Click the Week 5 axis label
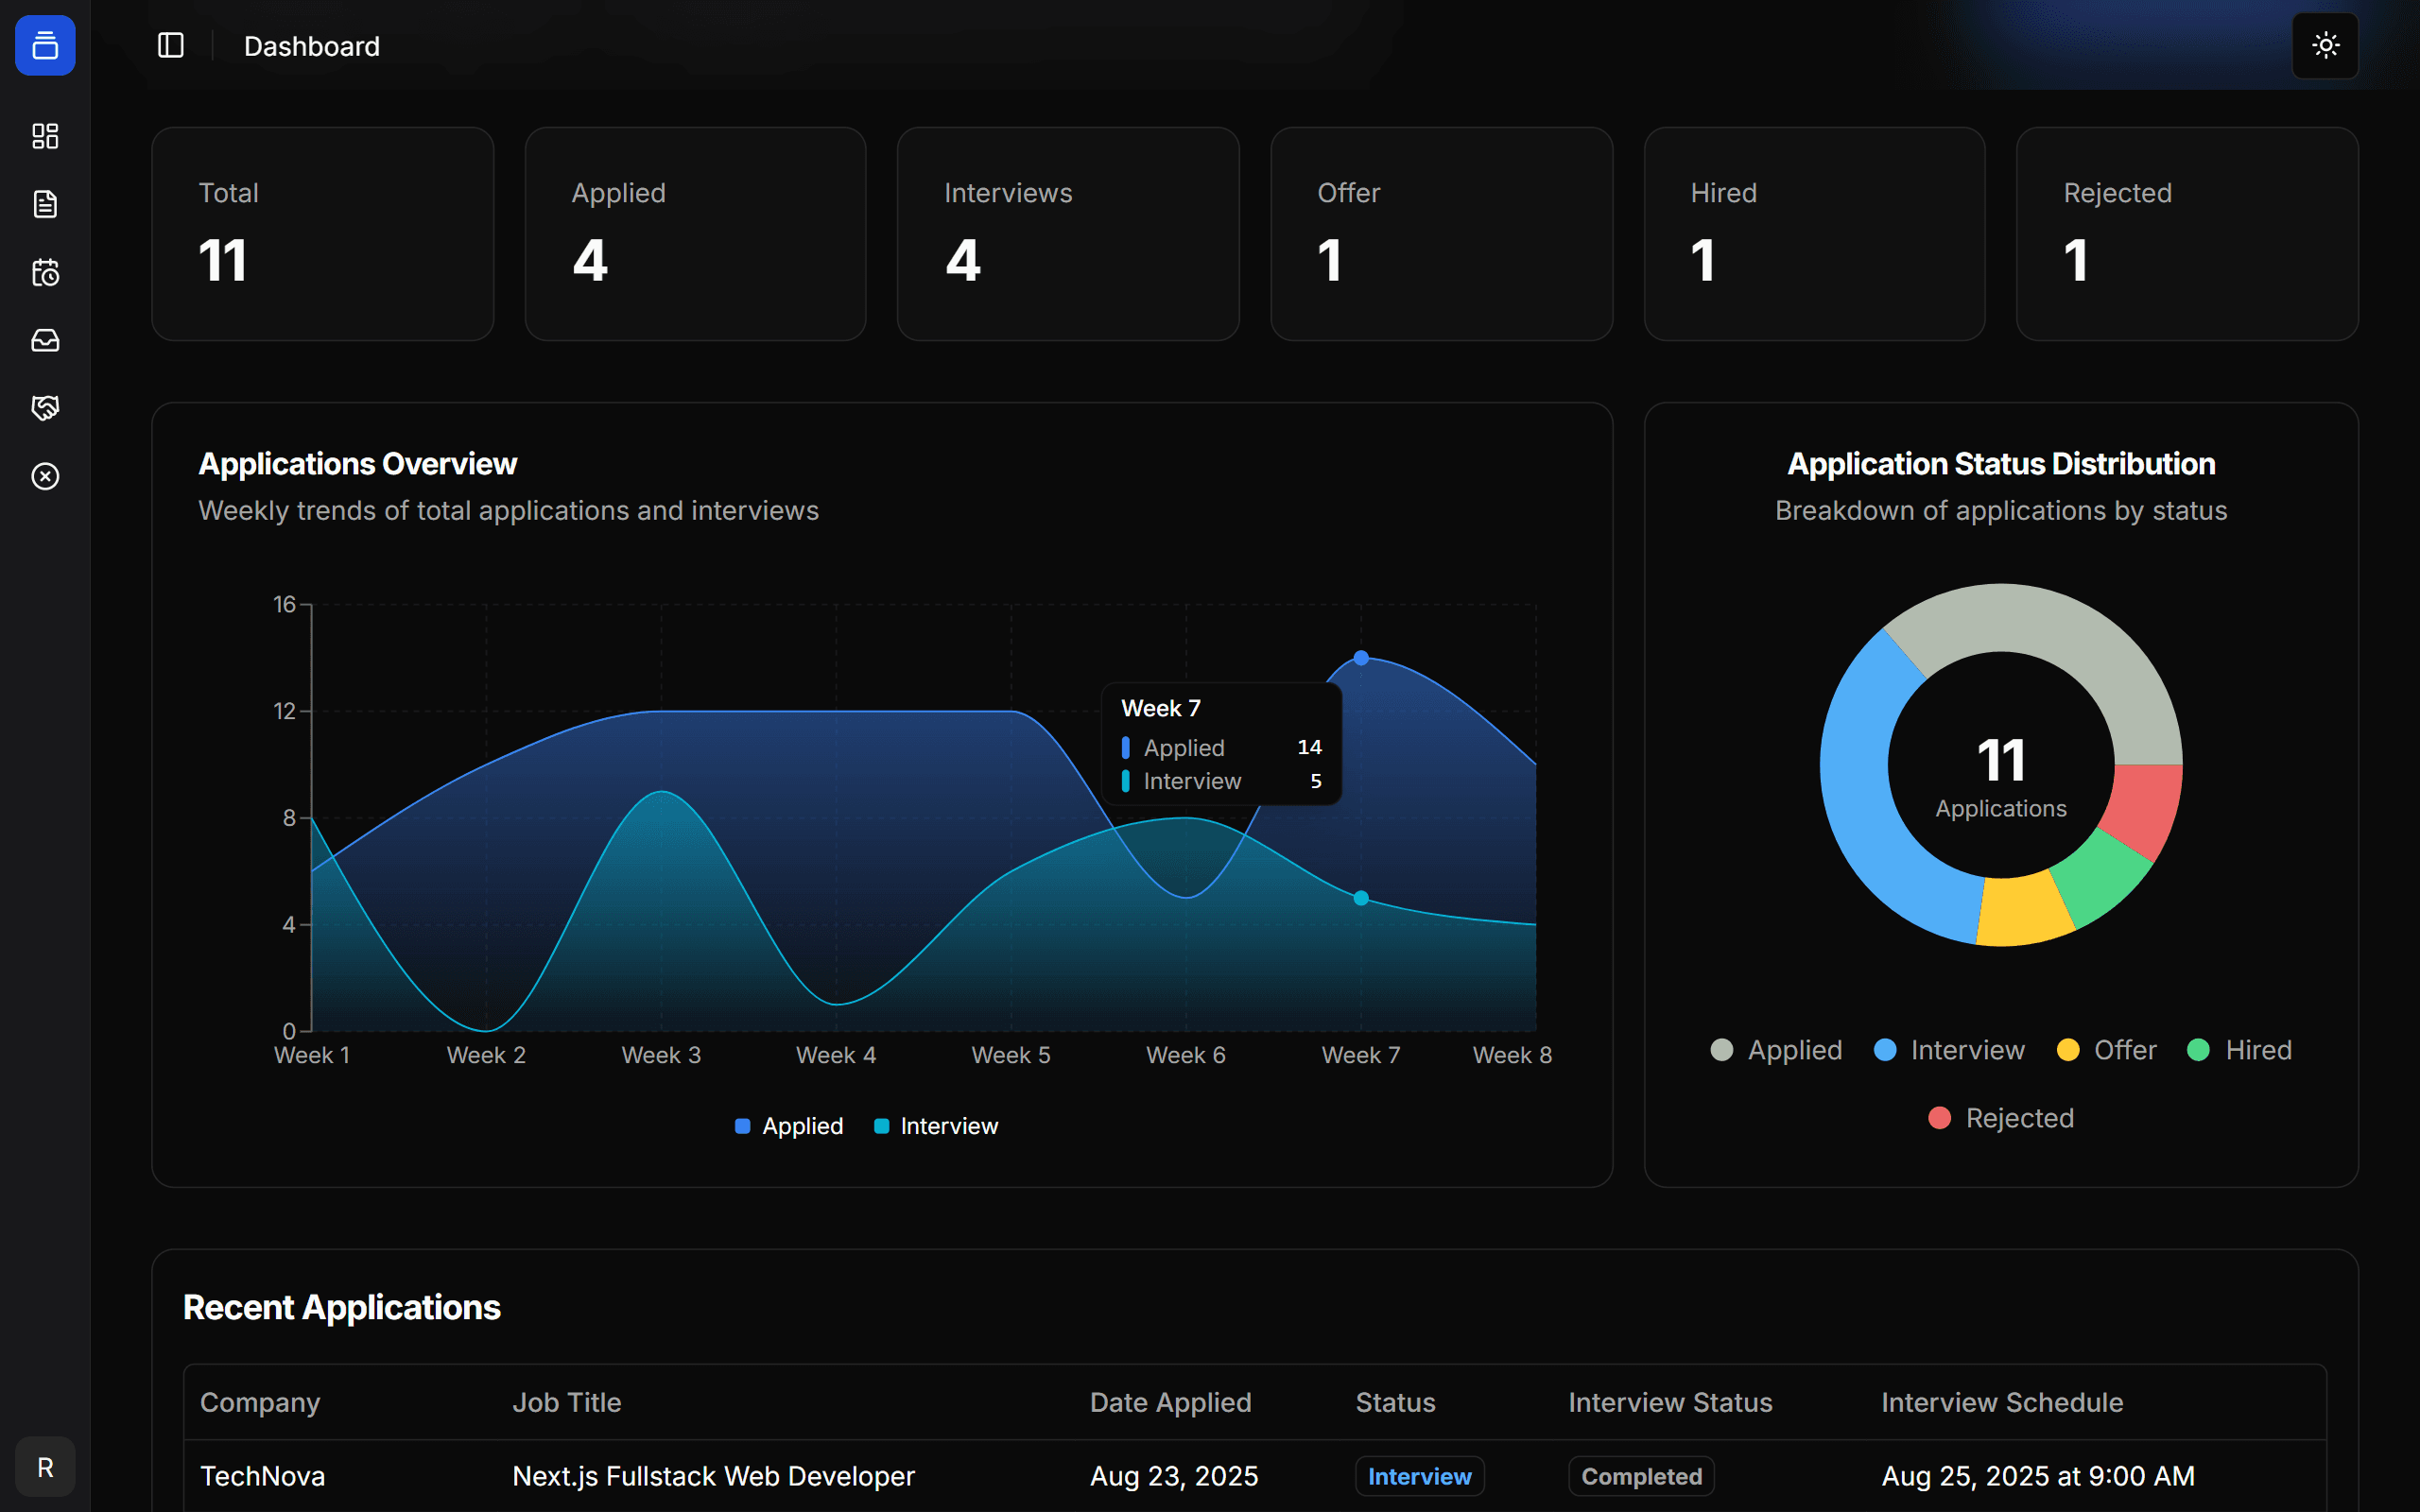The width and height of the screenshot is (2420, 1512). click(1011, 1055)
